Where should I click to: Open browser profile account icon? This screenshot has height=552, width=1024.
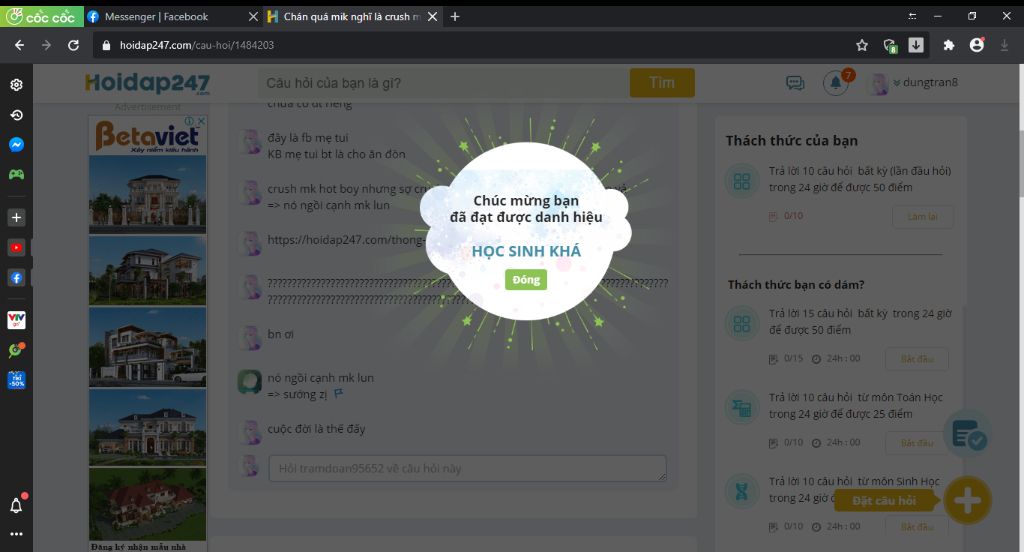point(976,44)
